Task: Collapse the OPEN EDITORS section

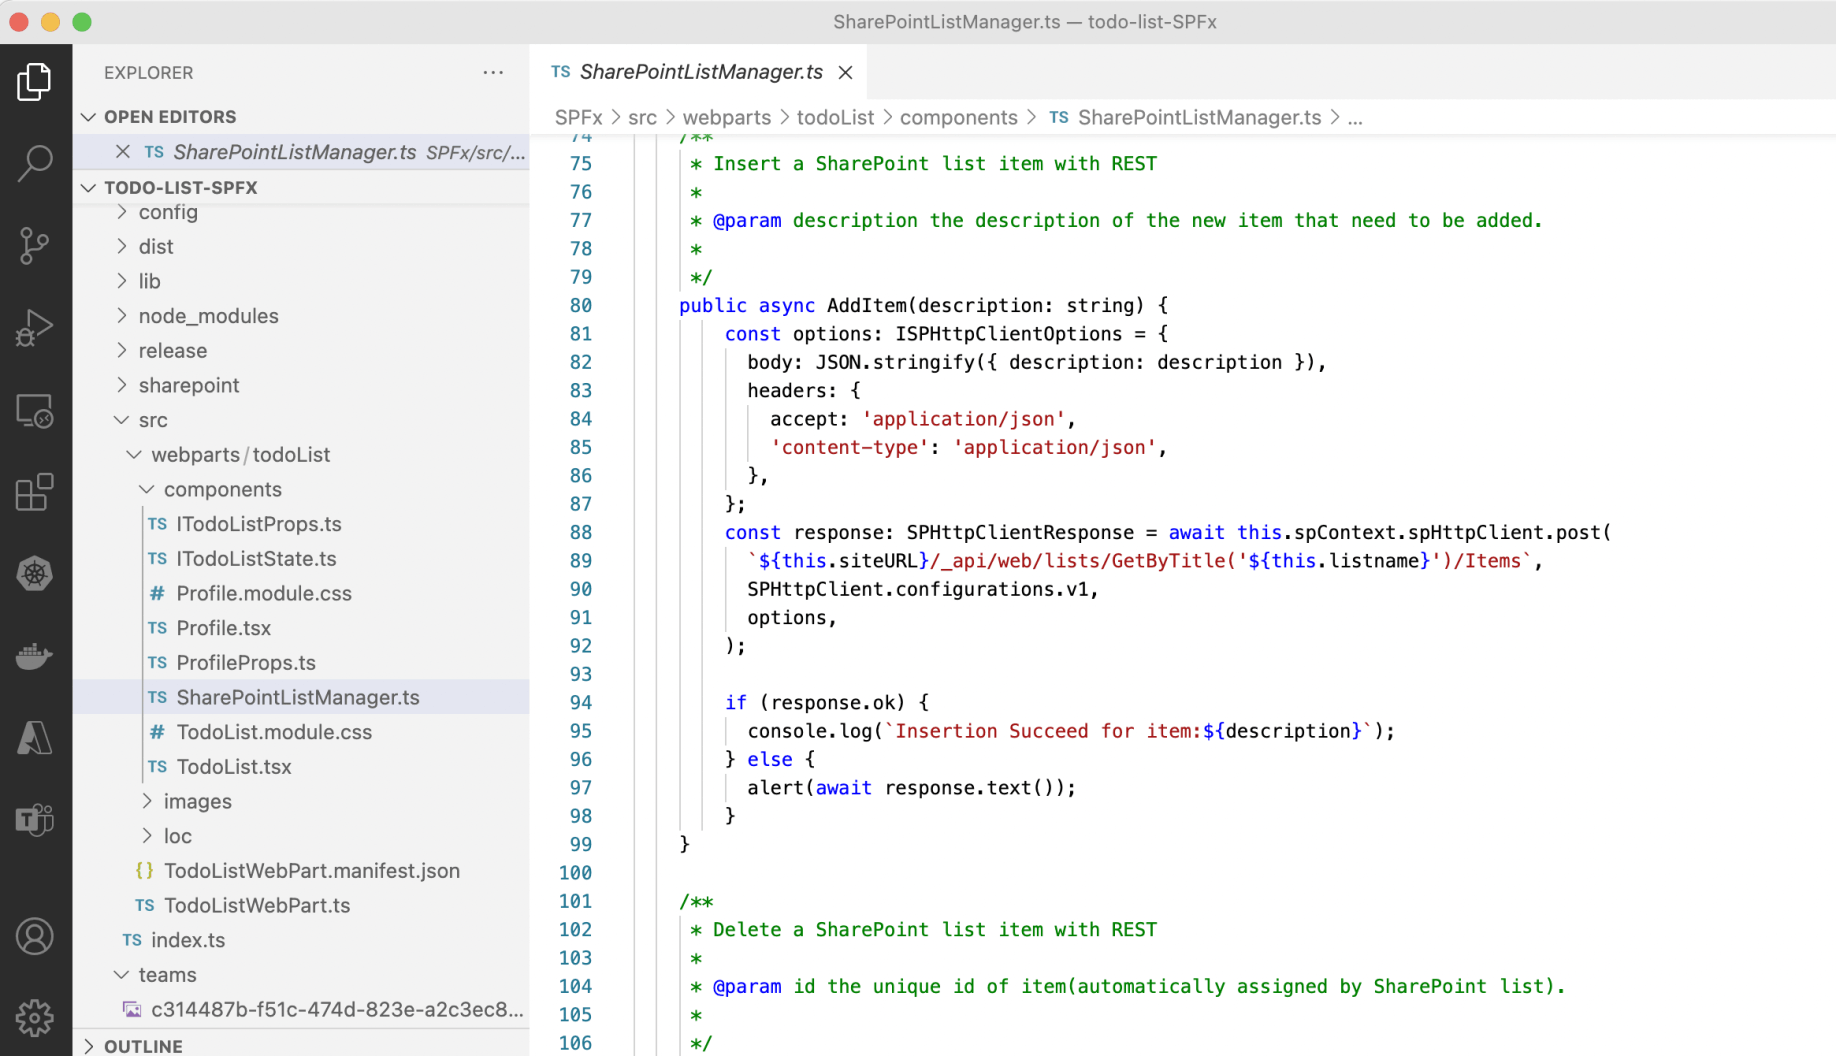Action: tap(170, 117)
